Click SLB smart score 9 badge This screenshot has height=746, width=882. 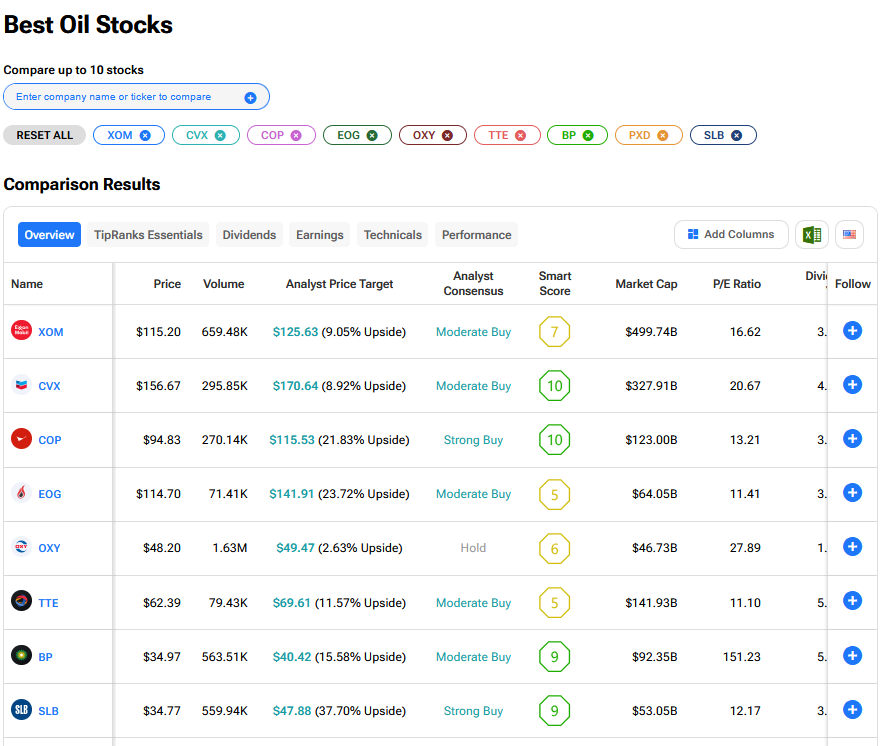point(555,711)
